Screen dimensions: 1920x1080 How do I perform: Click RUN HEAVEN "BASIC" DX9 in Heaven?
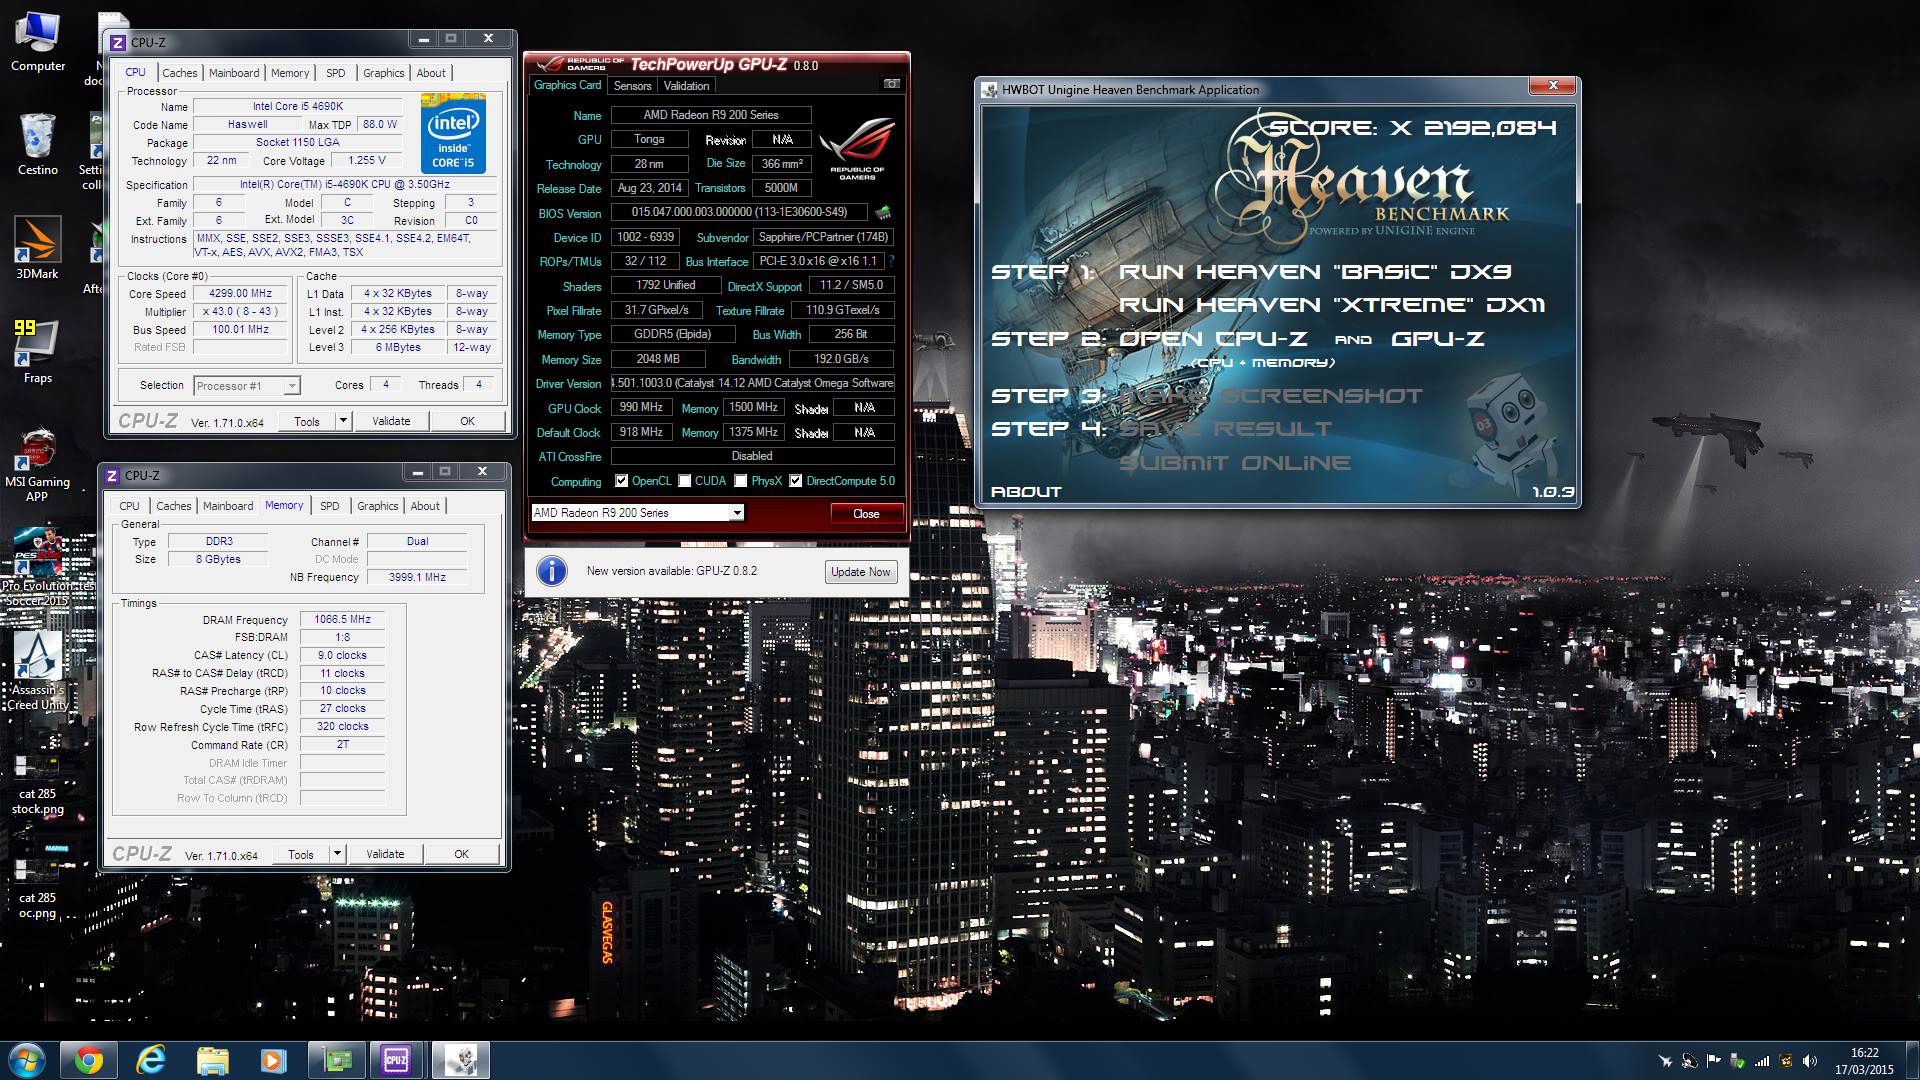tap(1315, 272)
